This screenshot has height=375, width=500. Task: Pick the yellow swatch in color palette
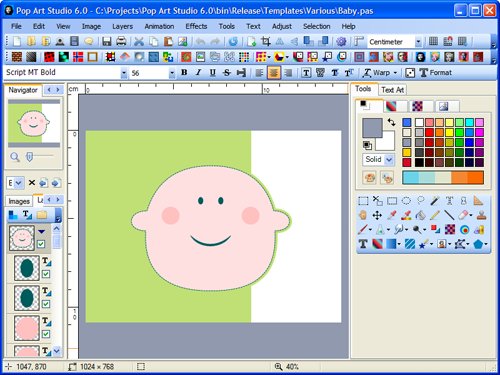pyautogui.click(x=449, y=133)
